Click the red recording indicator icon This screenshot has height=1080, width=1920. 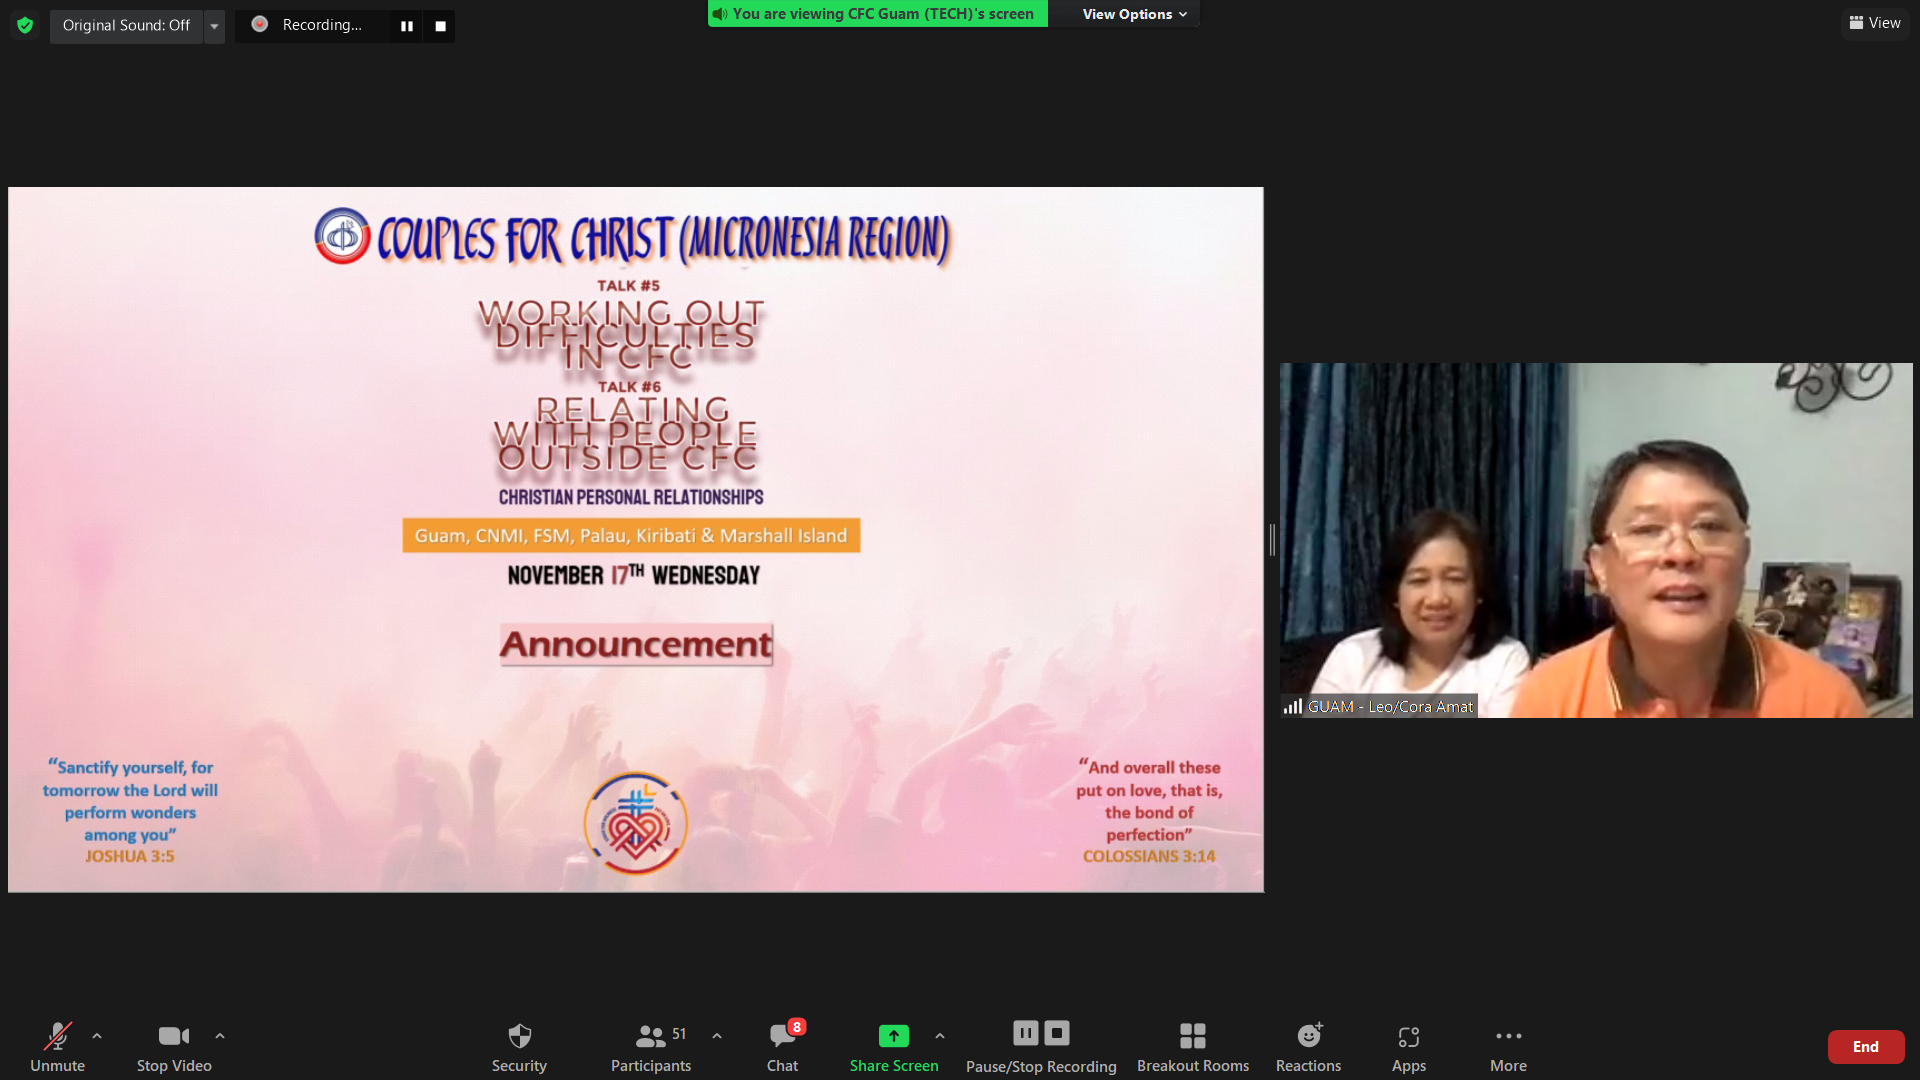[260, 24]
